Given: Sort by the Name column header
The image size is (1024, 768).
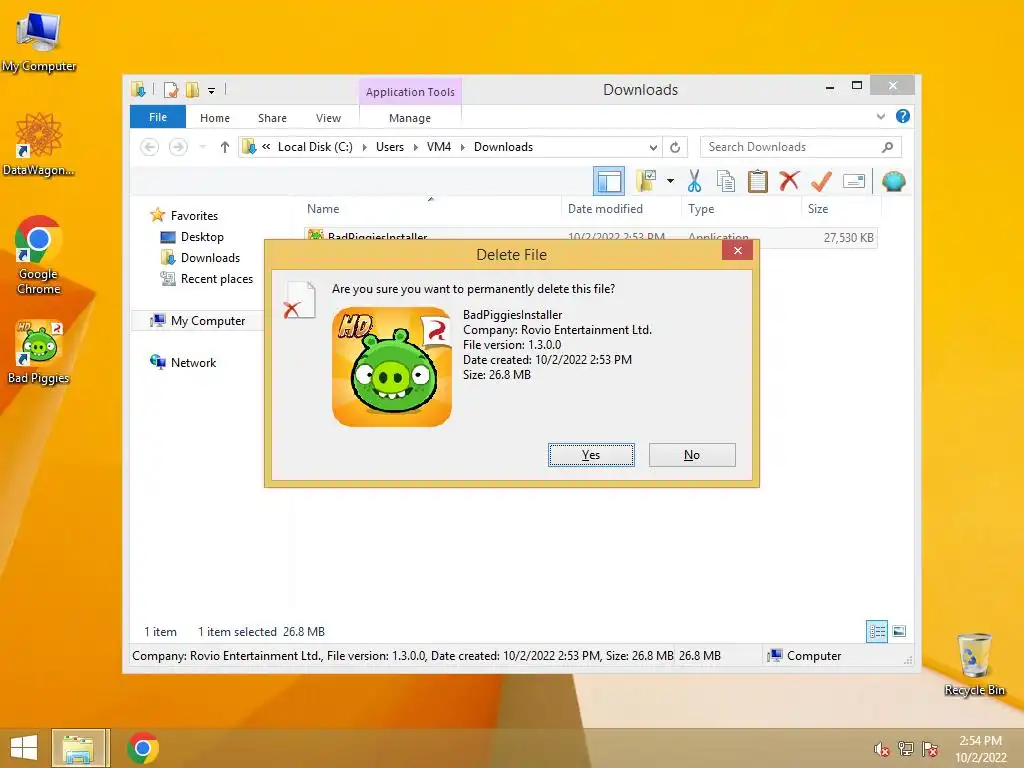Looking at the screenshot, I should (x=323, y=209).
